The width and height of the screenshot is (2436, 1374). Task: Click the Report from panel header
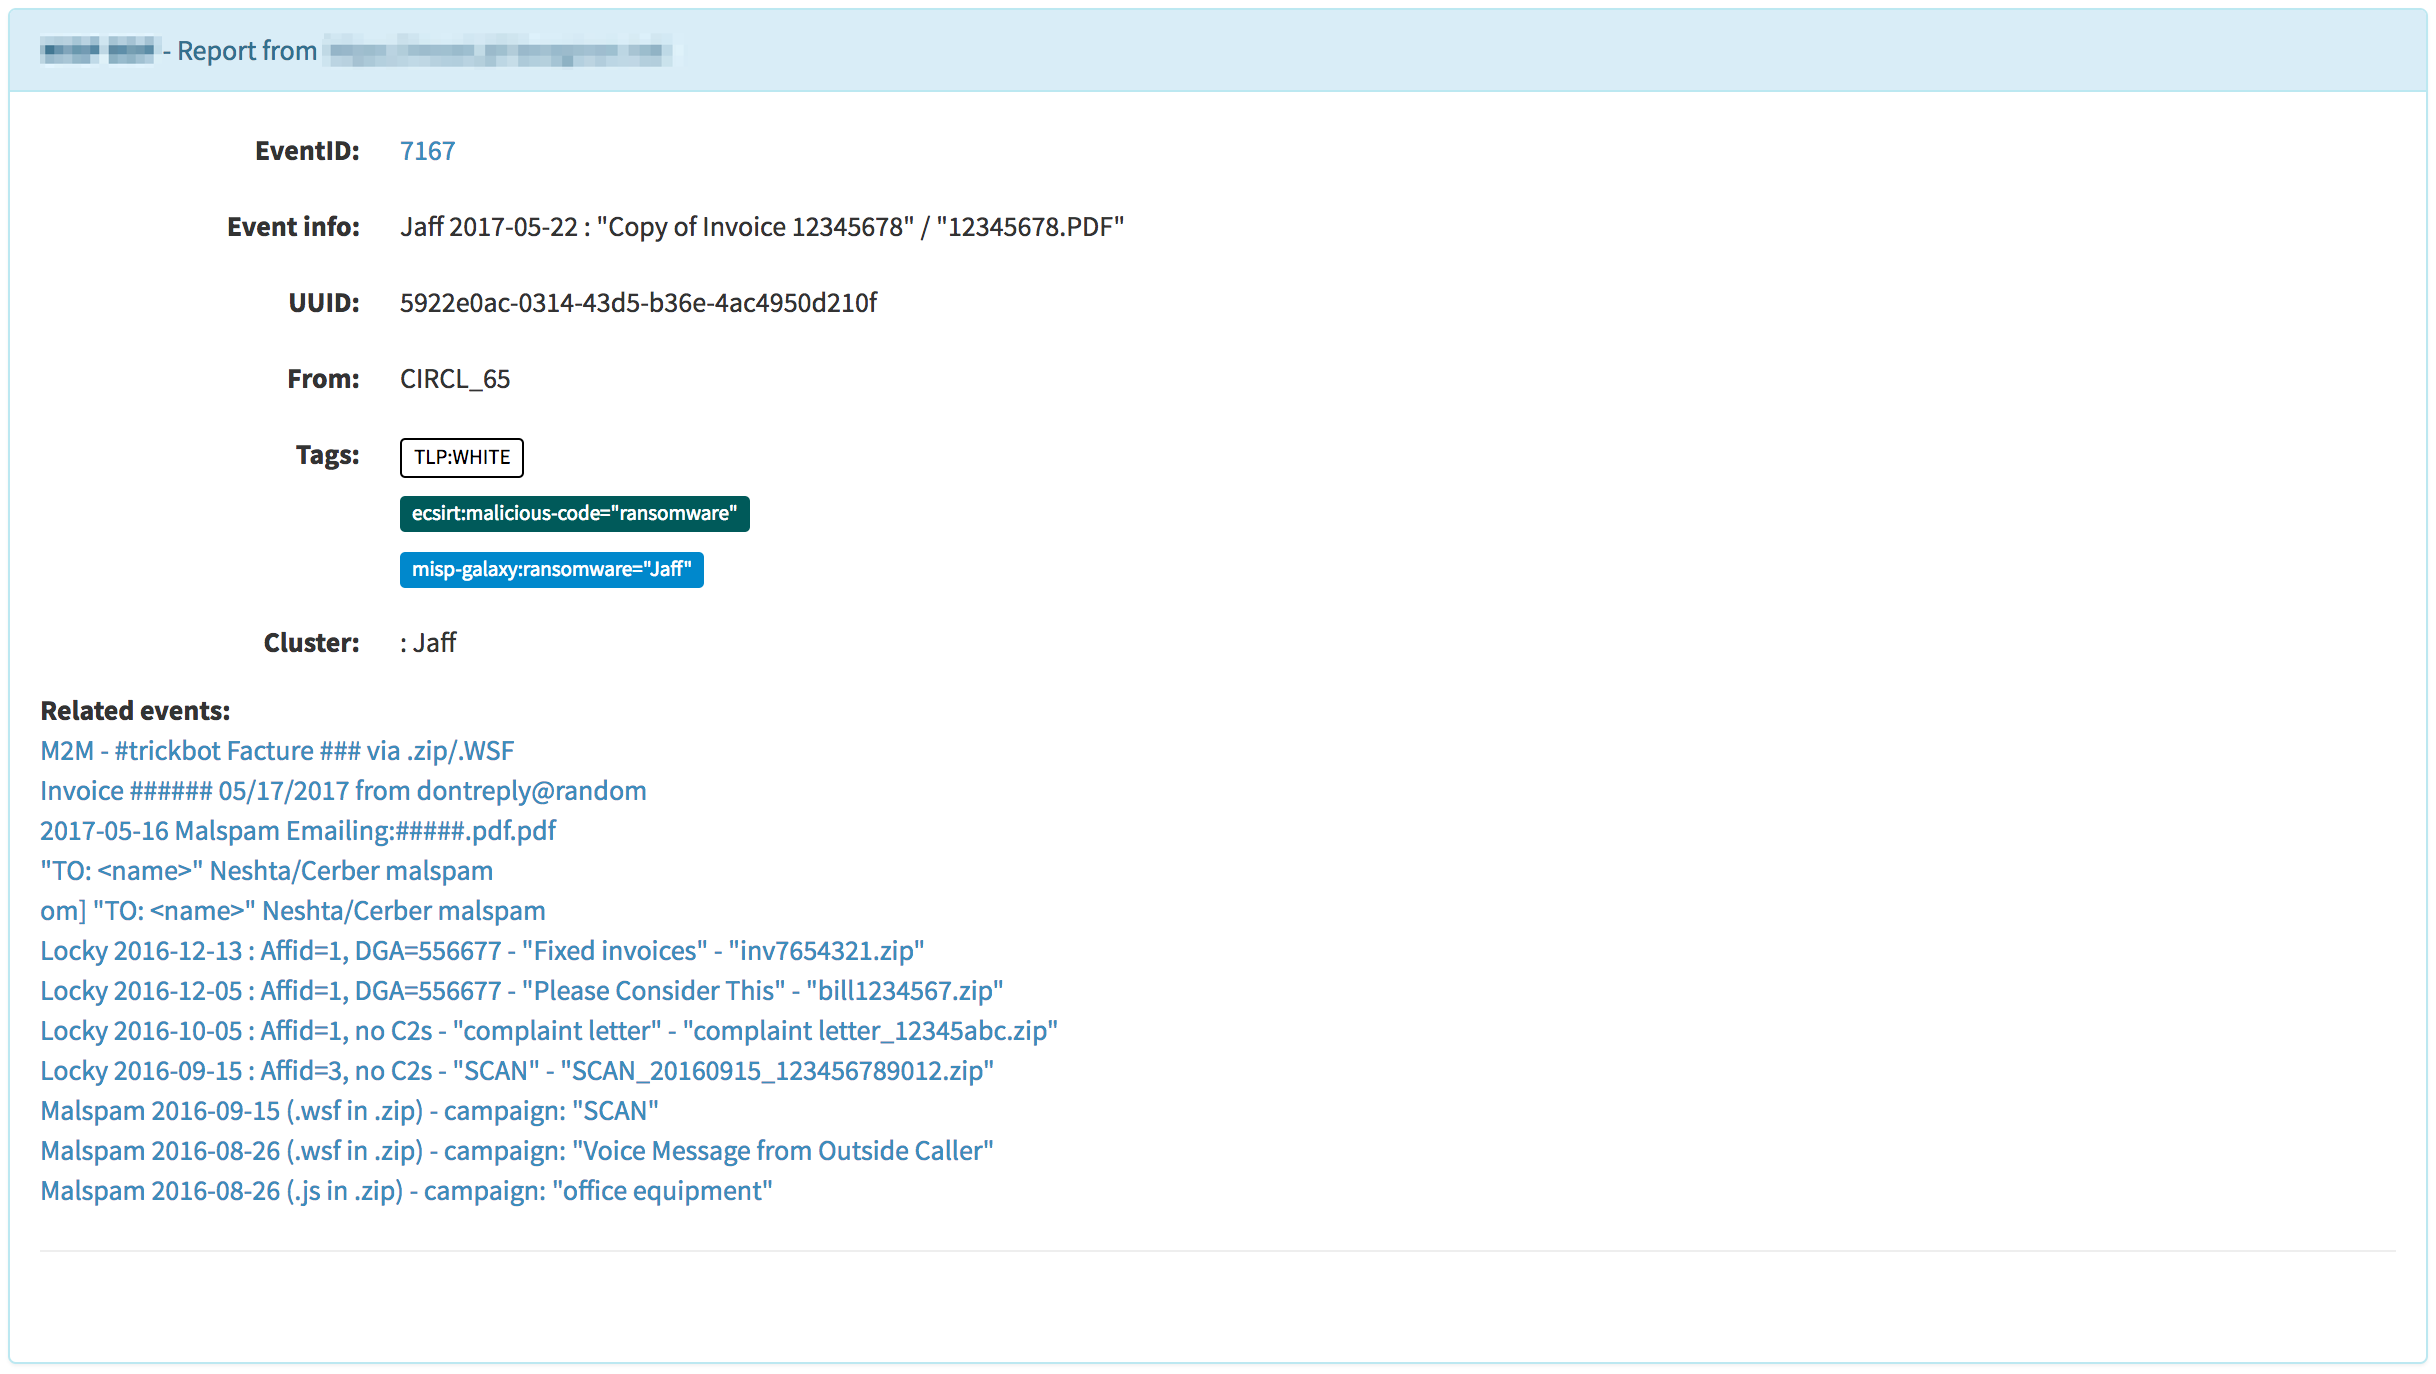(247, 51)
